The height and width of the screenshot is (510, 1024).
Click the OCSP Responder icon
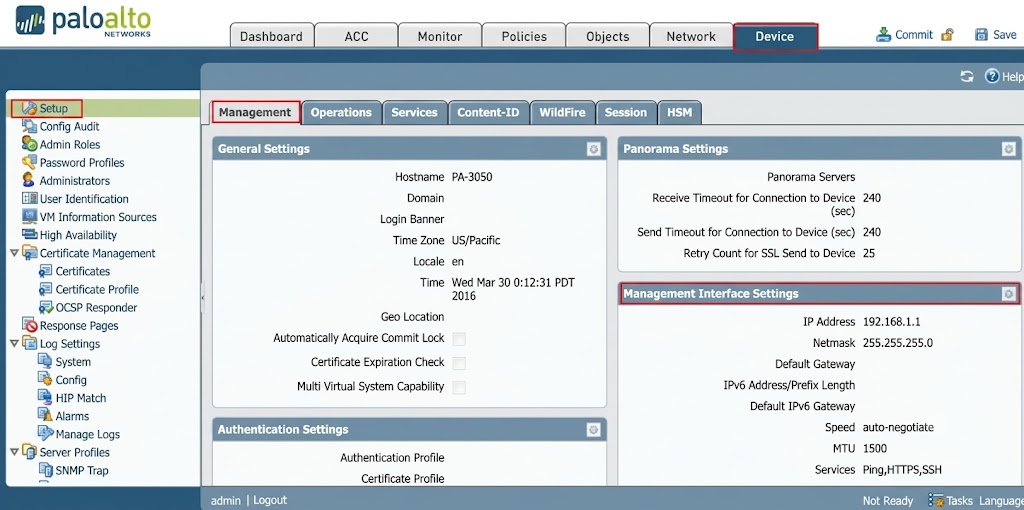[45, 308]
